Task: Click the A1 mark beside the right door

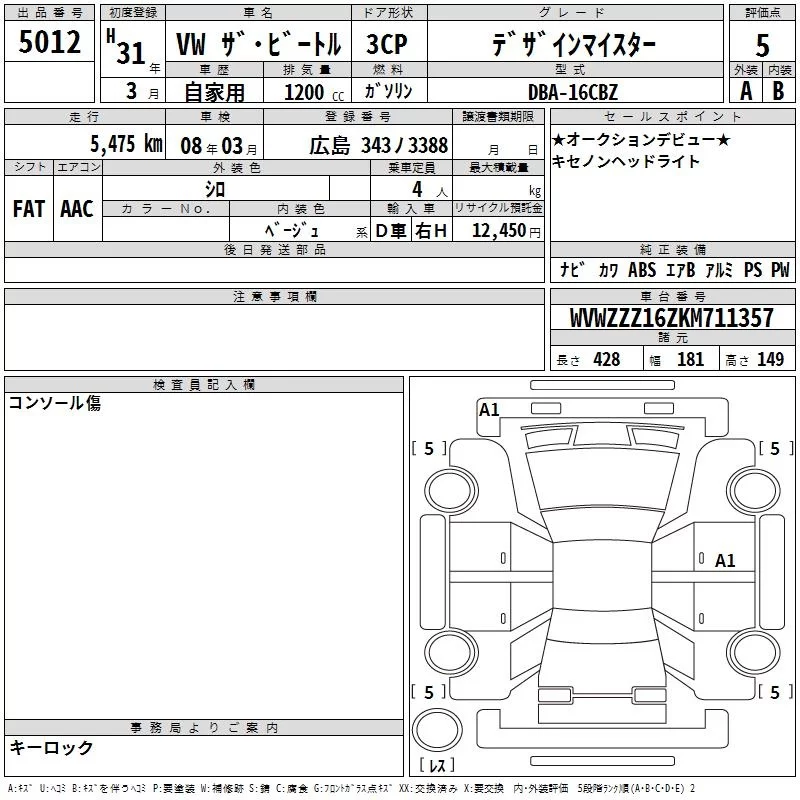Action: click(x=725, y=561)
